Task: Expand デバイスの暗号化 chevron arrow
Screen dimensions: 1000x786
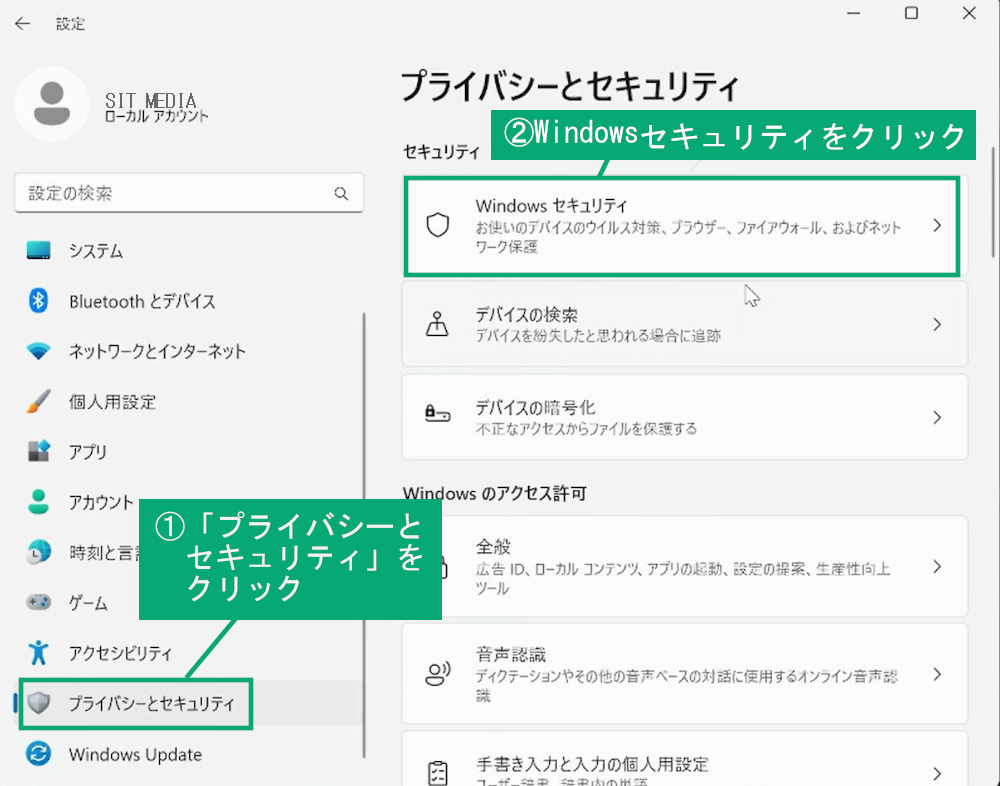Action: 937,417
